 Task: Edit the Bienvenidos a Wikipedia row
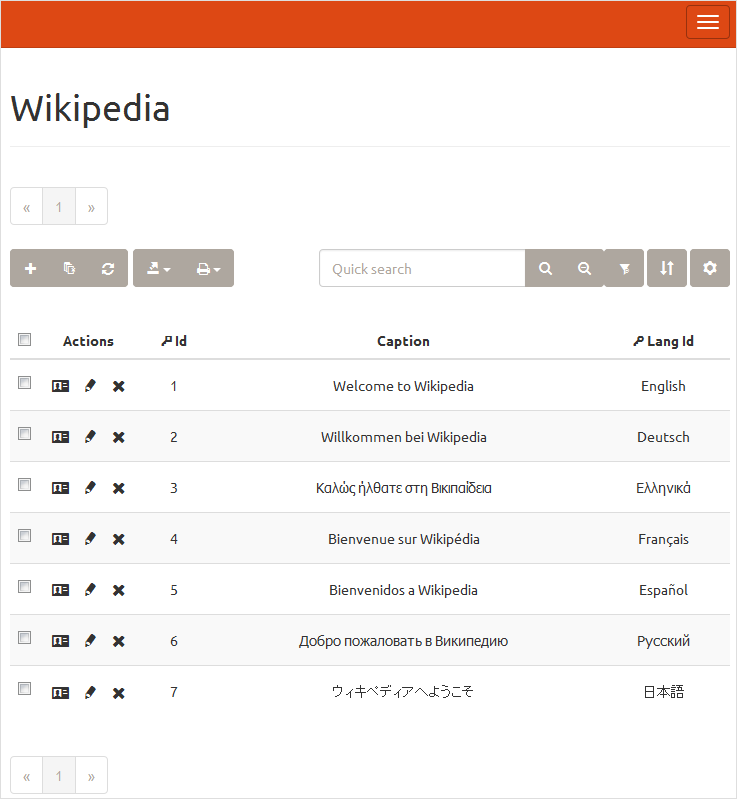[90, 590]
